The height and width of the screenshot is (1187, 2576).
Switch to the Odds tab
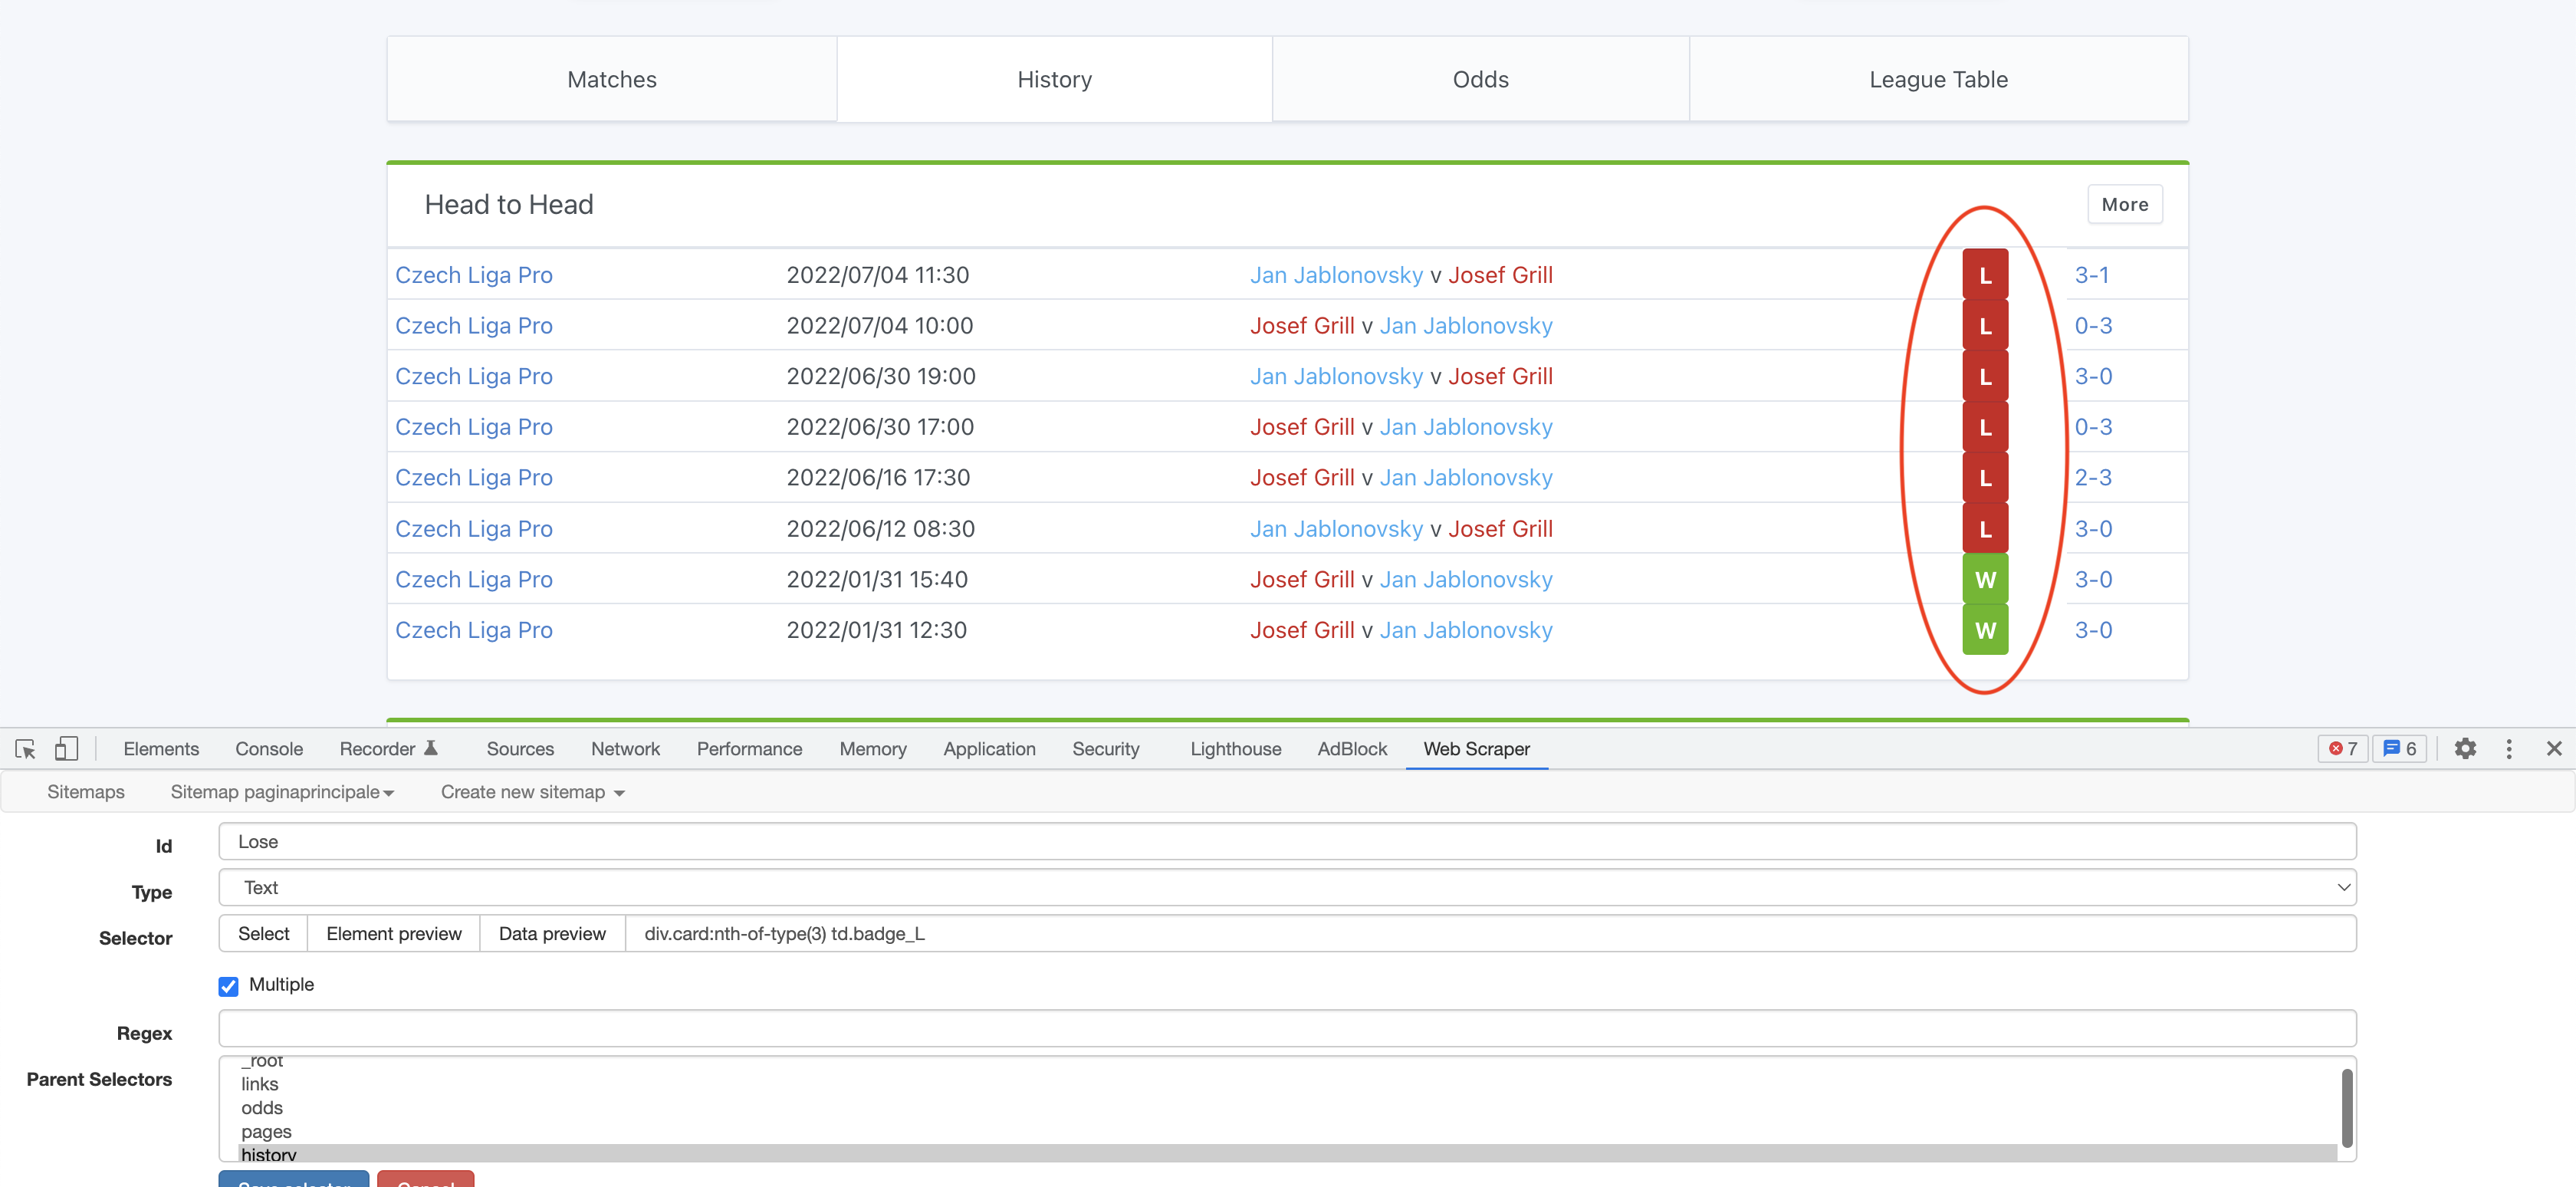(1480, 79)
